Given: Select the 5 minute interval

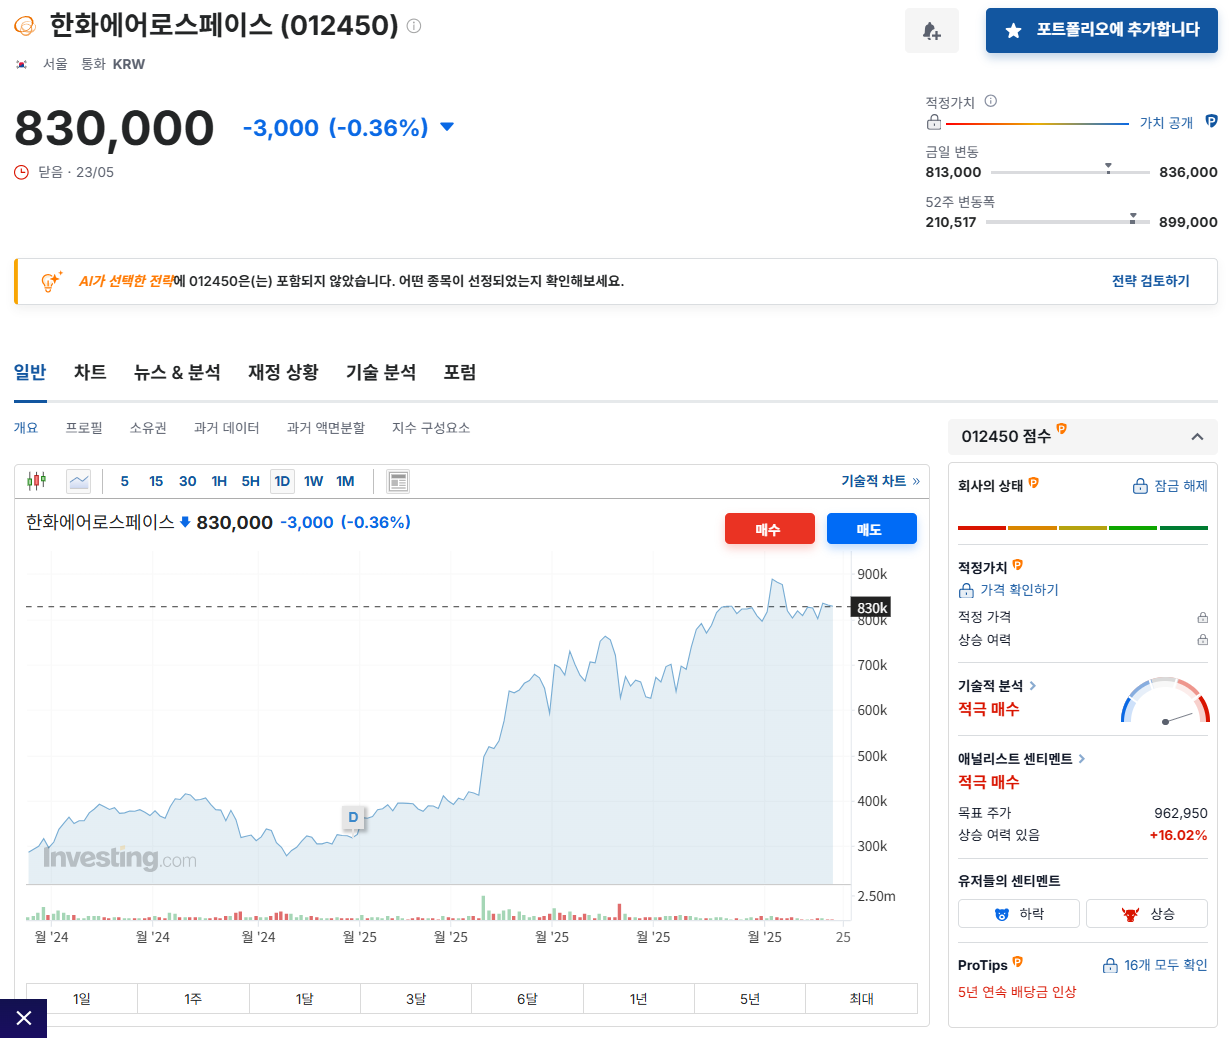Looking at the screenshot, I should click(x=125, y=481).
